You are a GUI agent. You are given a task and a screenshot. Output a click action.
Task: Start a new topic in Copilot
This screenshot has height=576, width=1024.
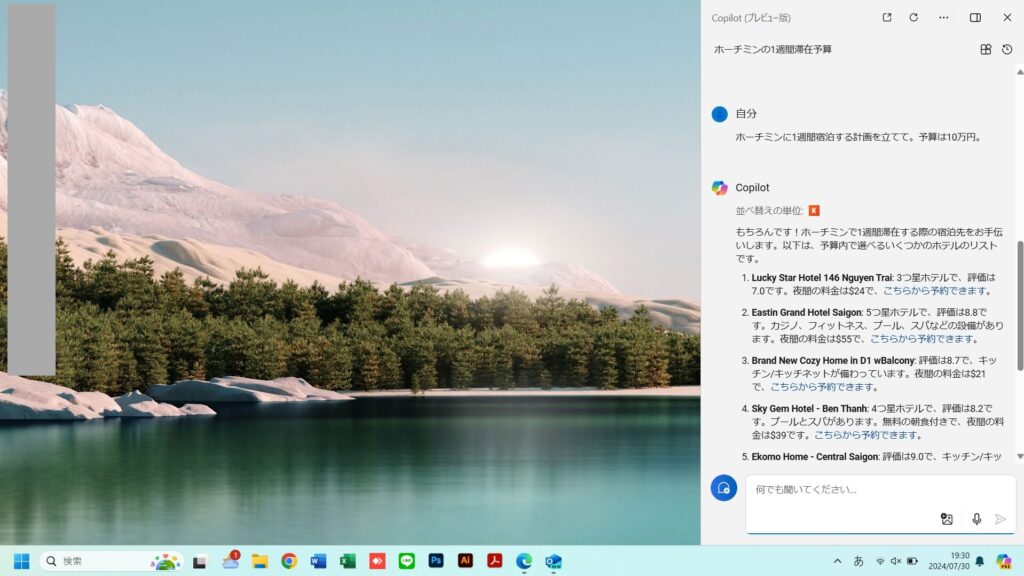tap(724, 488)
